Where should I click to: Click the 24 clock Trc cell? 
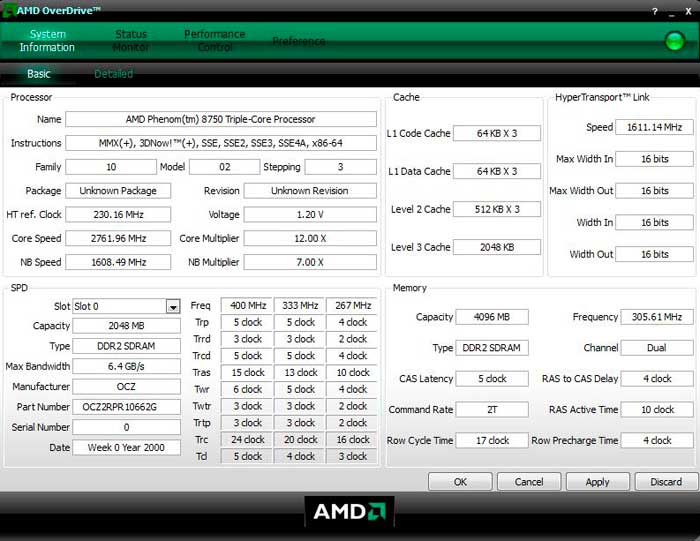pos(247,440)
